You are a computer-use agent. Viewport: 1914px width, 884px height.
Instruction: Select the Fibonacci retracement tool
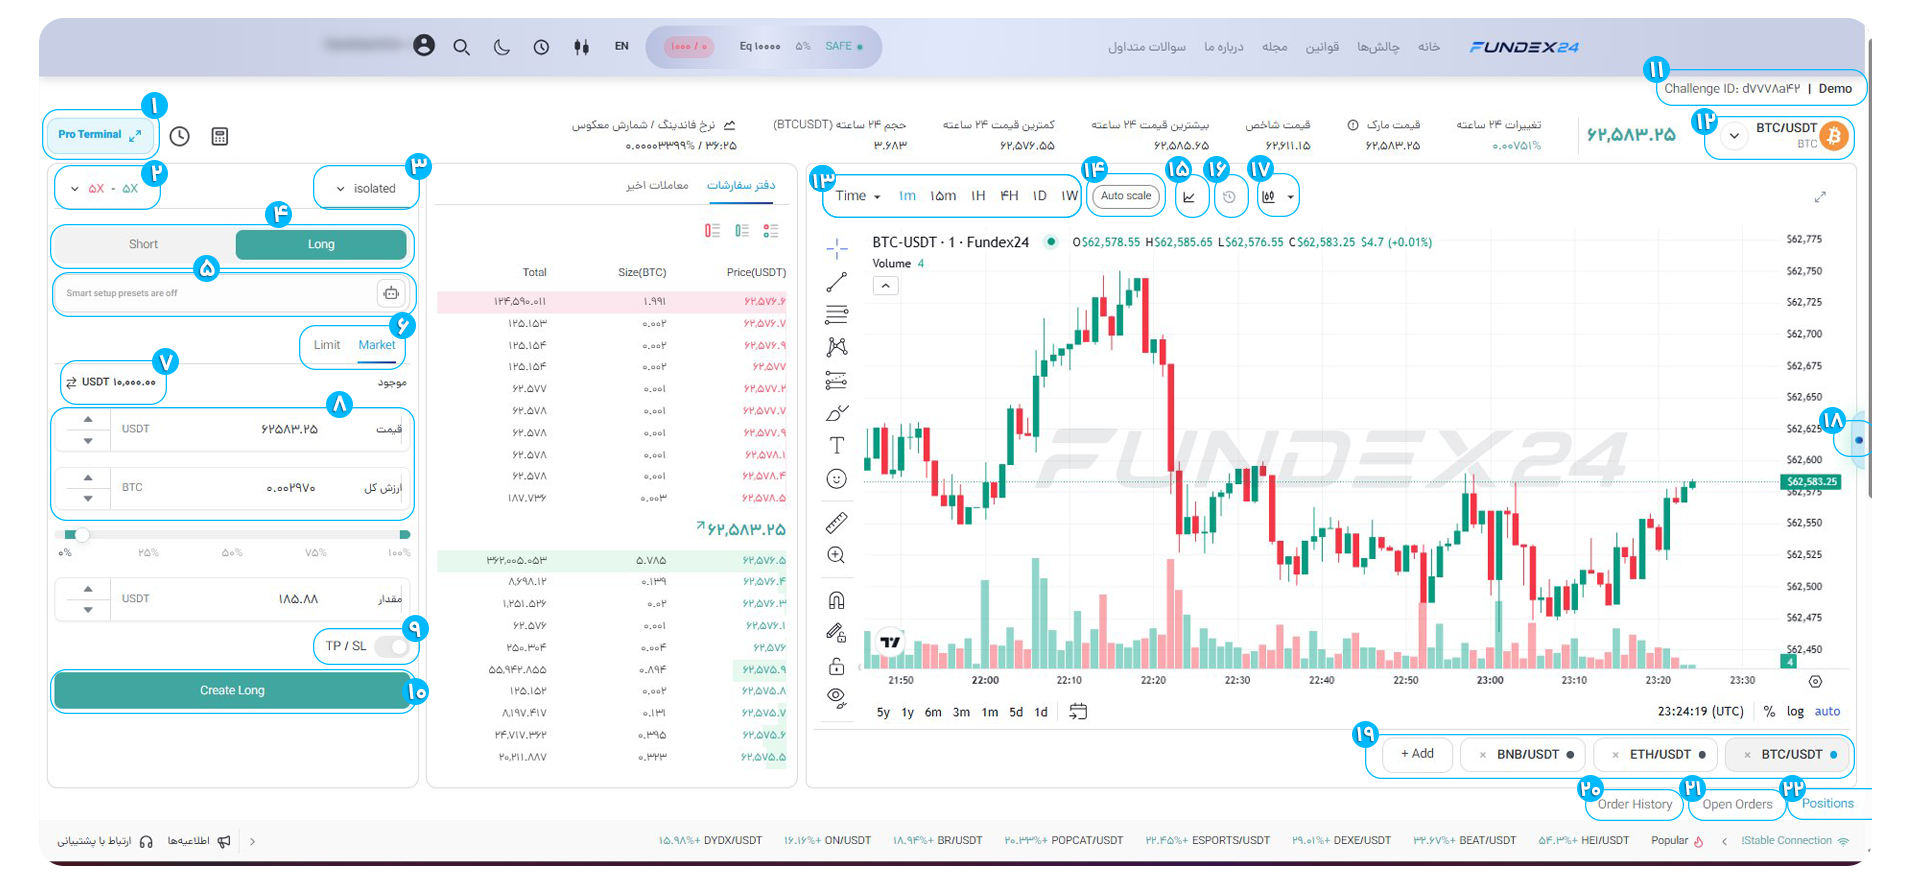pyautogui.click(x=837, y=315)
